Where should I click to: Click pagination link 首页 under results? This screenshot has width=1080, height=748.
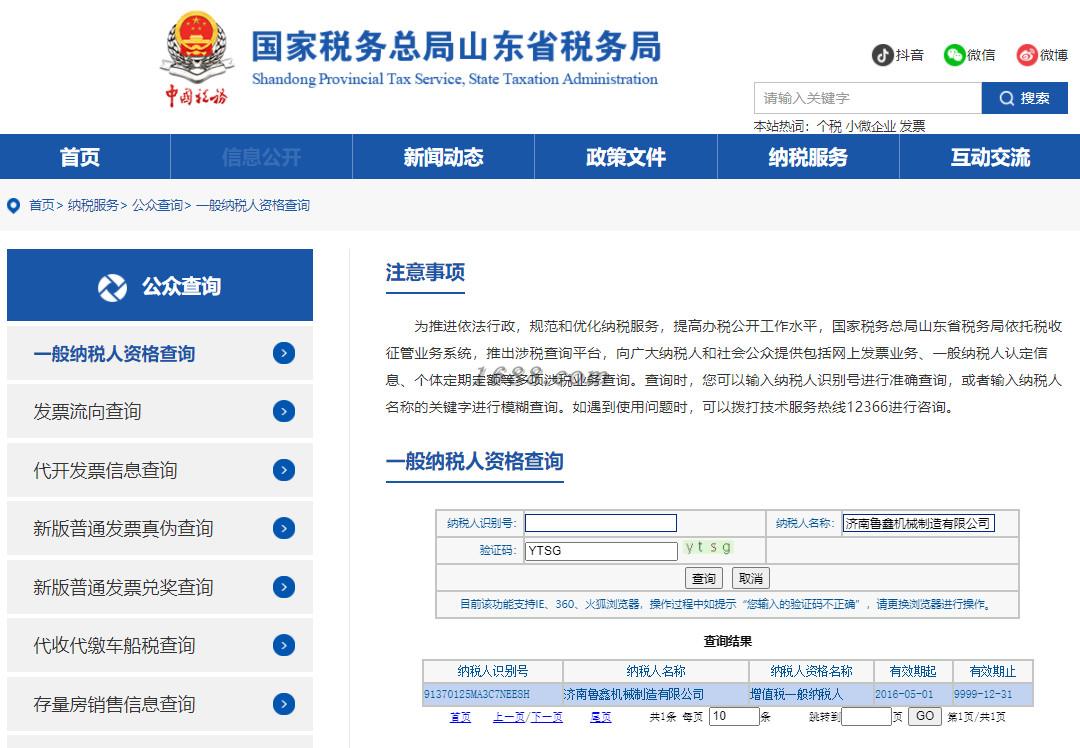tap(460, 717)
